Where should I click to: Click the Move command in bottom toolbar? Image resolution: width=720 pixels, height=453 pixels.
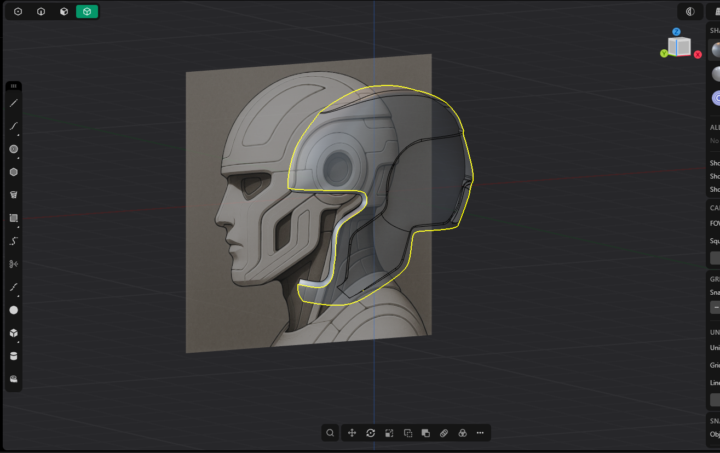pos(352,433)
